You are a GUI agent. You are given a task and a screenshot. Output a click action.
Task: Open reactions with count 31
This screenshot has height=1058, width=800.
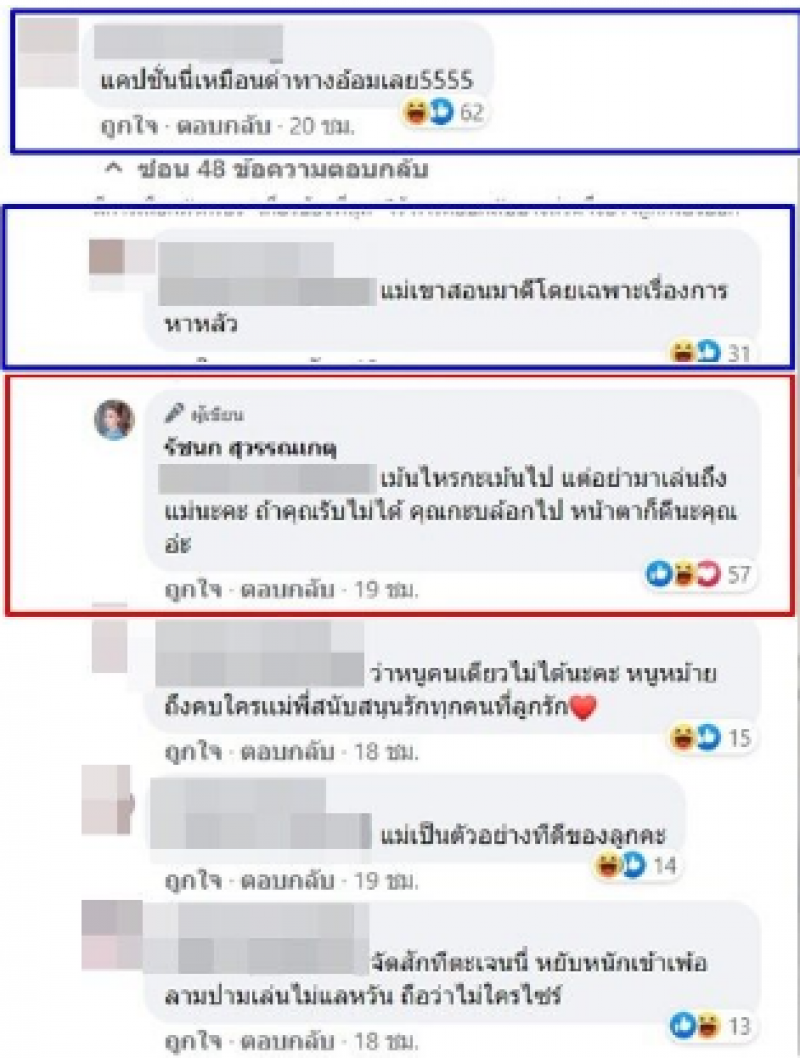710,352
